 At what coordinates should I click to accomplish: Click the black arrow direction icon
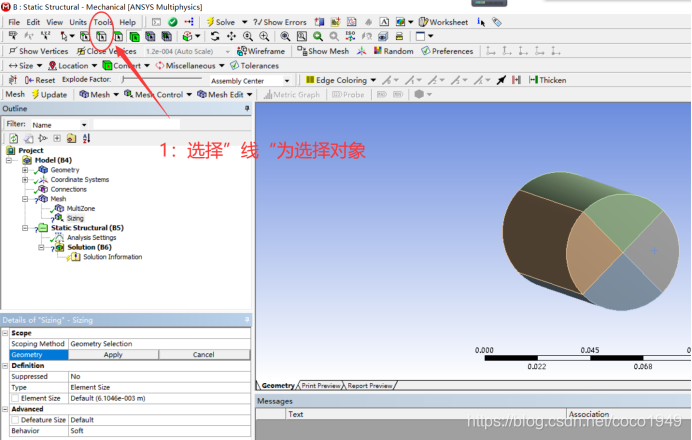pyautogui.click(x=501, y=80)
